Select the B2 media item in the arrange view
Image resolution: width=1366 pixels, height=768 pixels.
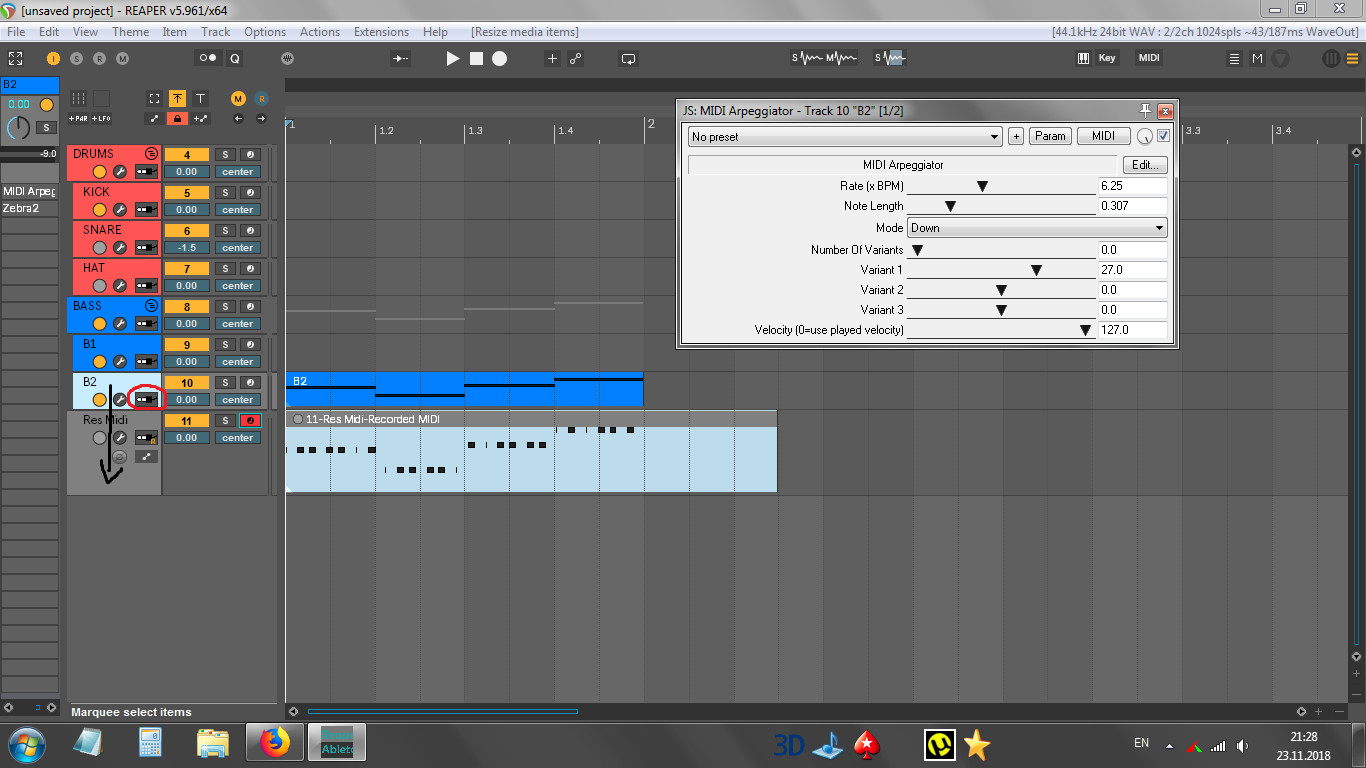point(464,390)
